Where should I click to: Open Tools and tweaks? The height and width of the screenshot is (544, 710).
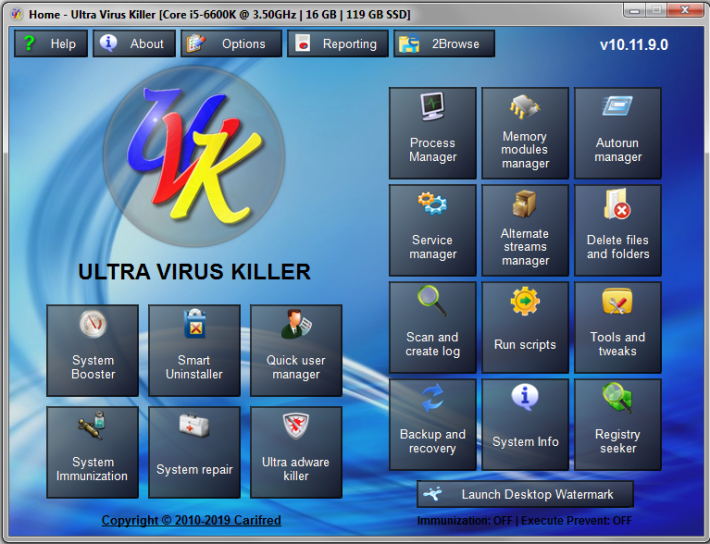click(618, 327)
